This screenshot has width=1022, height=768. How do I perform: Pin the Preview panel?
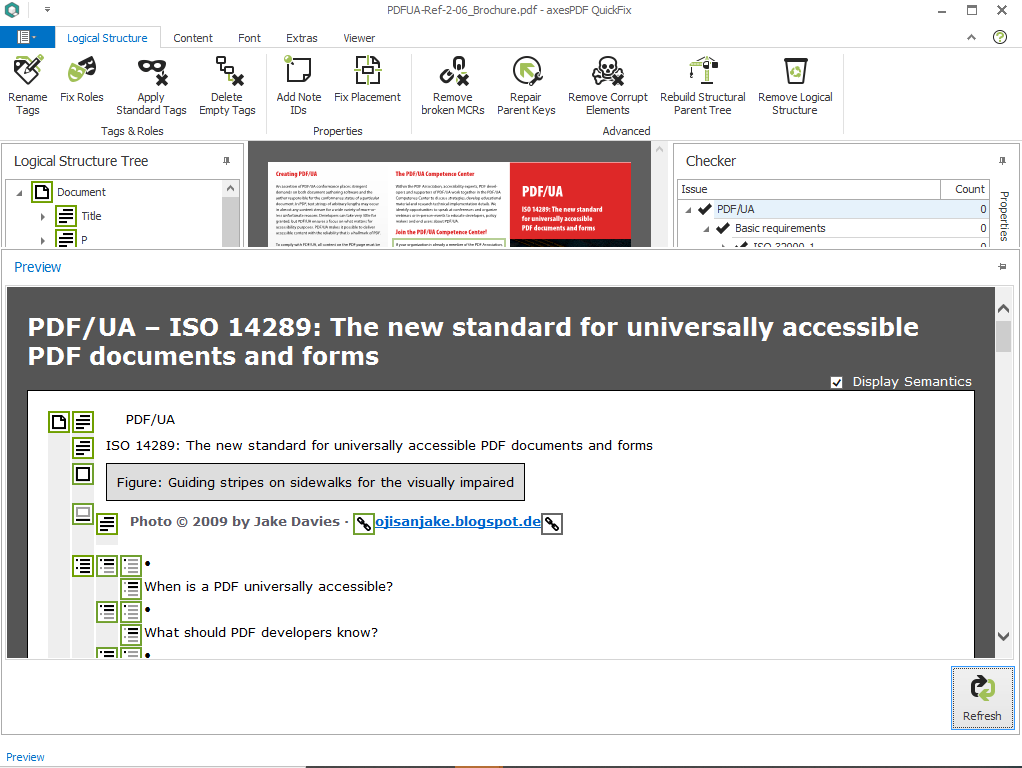tap(1002, 267)
